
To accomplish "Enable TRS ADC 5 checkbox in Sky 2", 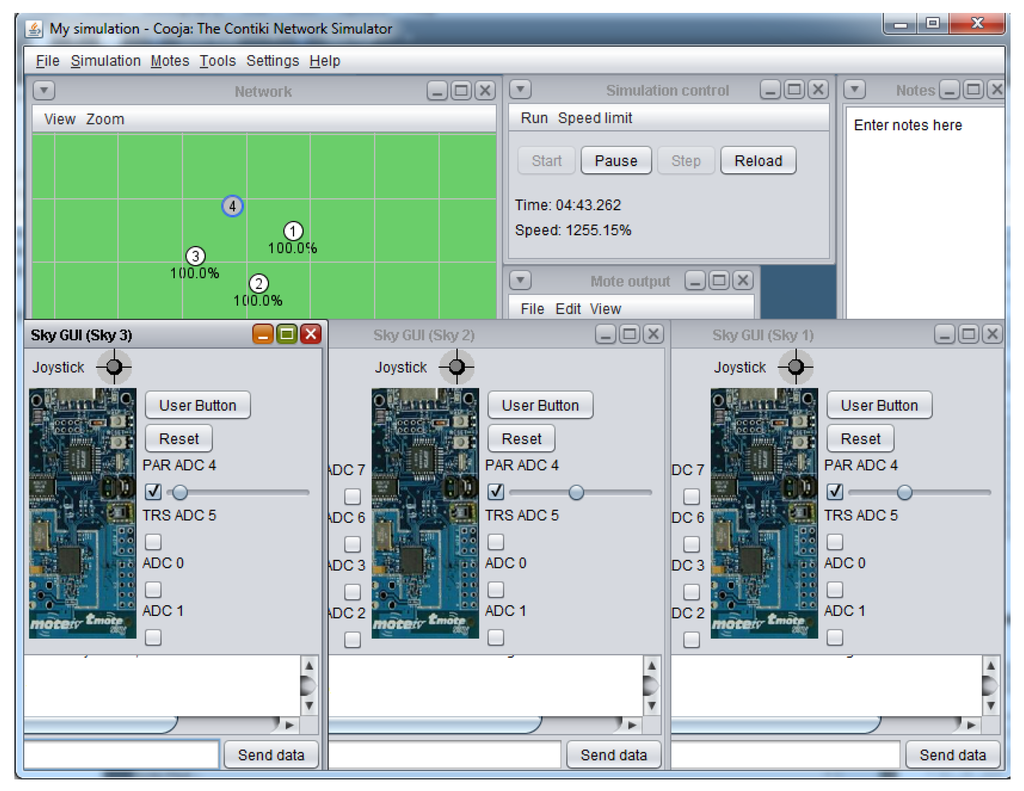I will [496, 541].
